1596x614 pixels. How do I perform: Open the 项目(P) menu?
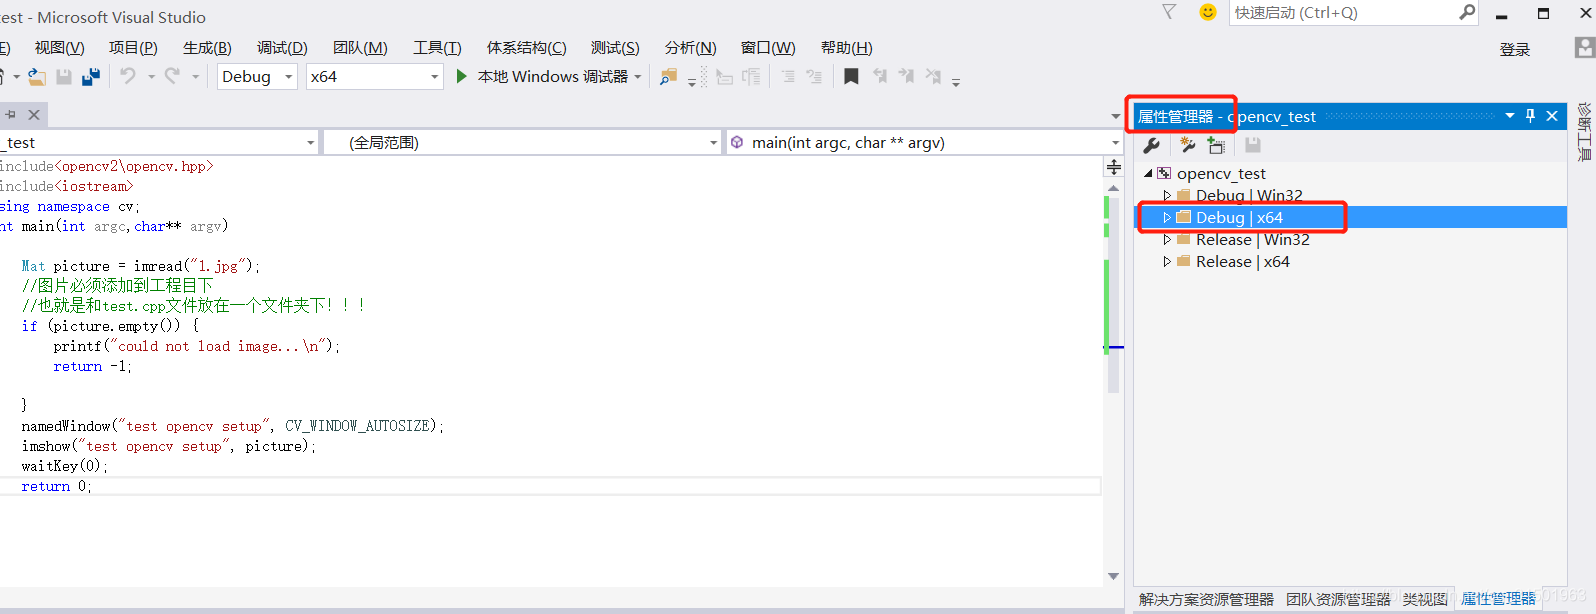click(133, 48)
